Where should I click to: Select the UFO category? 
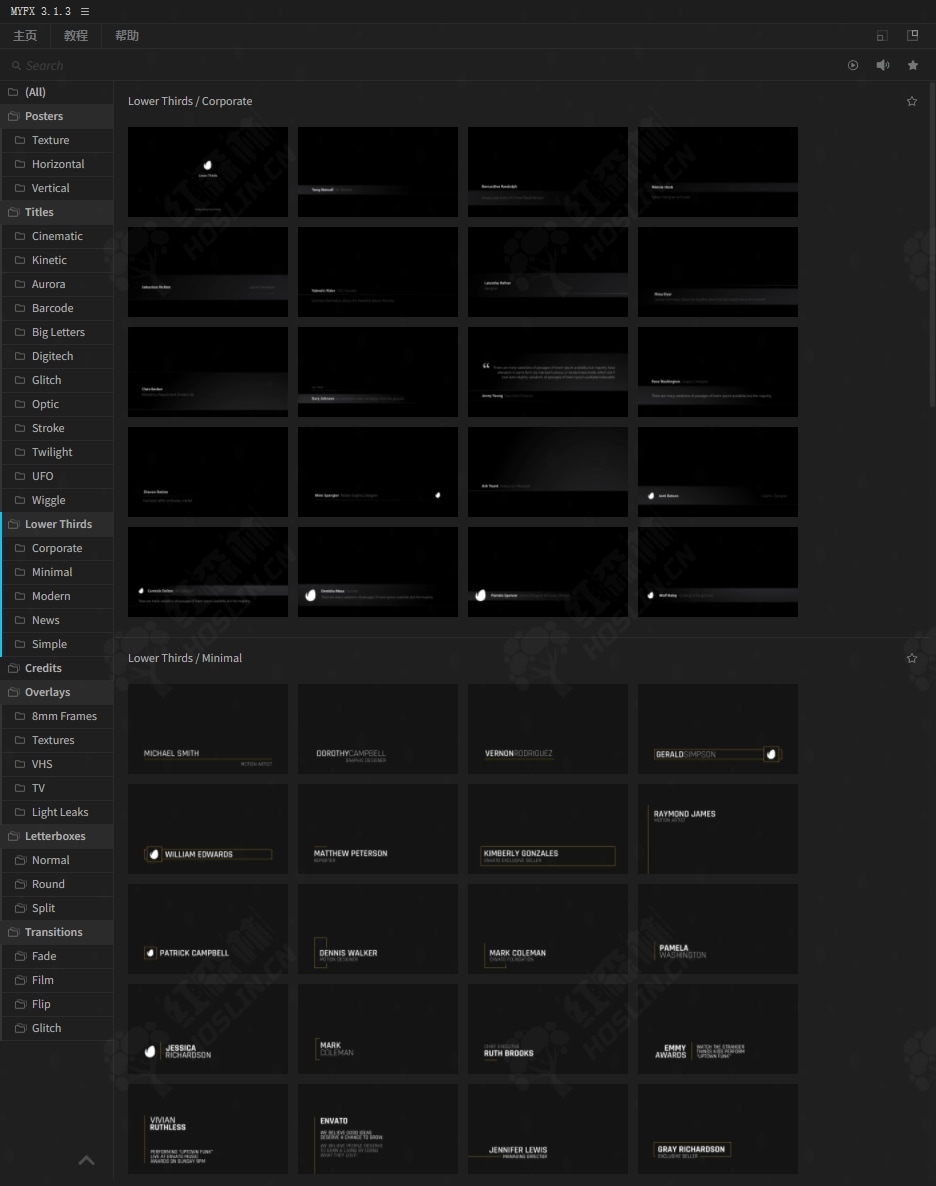pos(57,477)
